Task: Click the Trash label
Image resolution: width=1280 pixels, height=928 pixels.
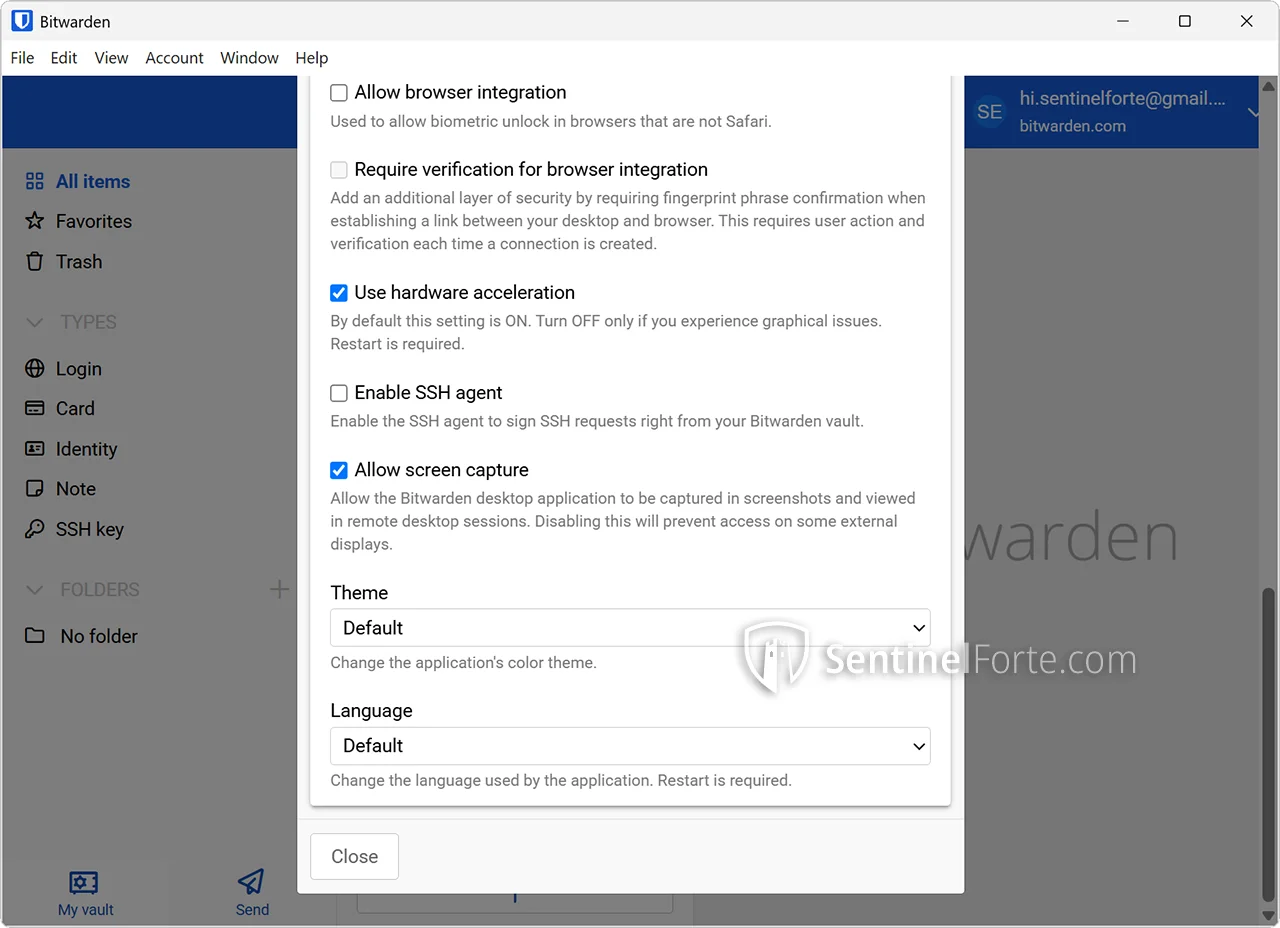Action: coord(79,261)
